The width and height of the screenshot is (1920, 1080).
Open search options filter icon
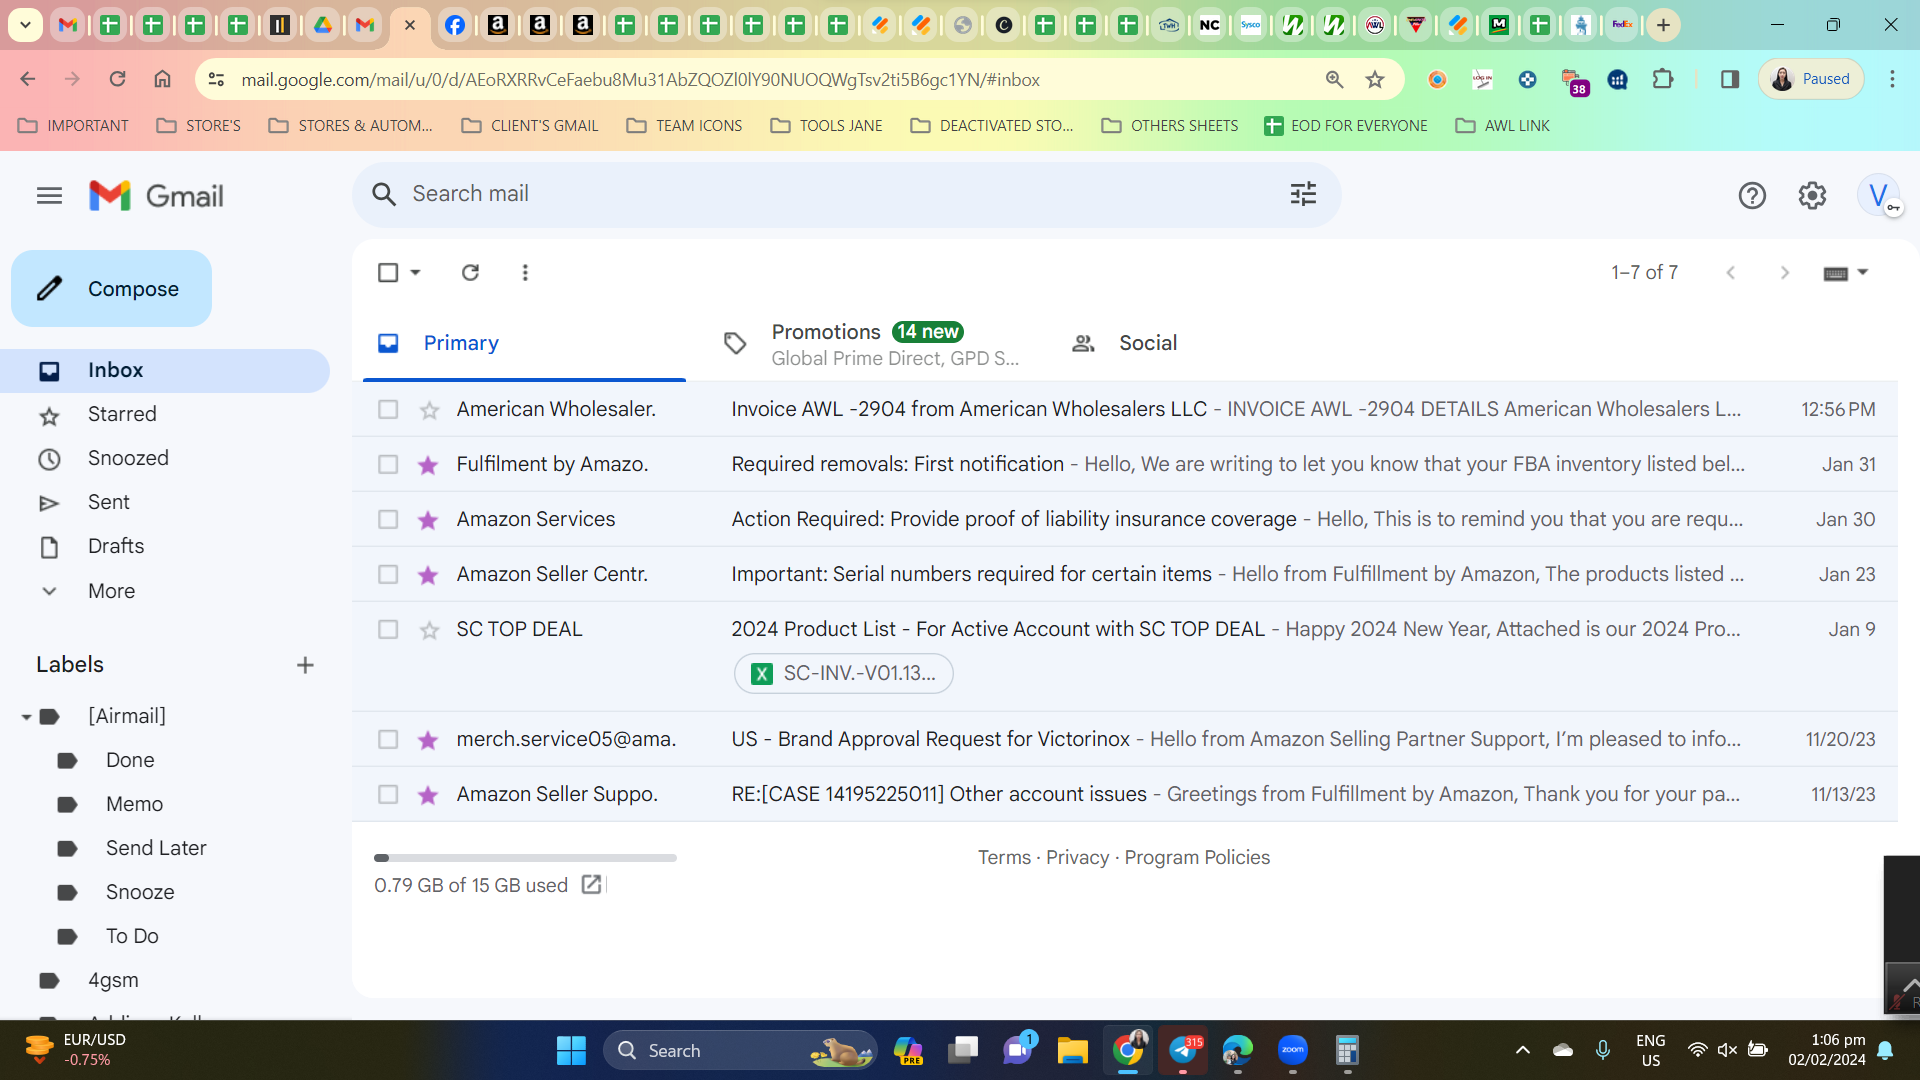click(x=1303, y=194)
